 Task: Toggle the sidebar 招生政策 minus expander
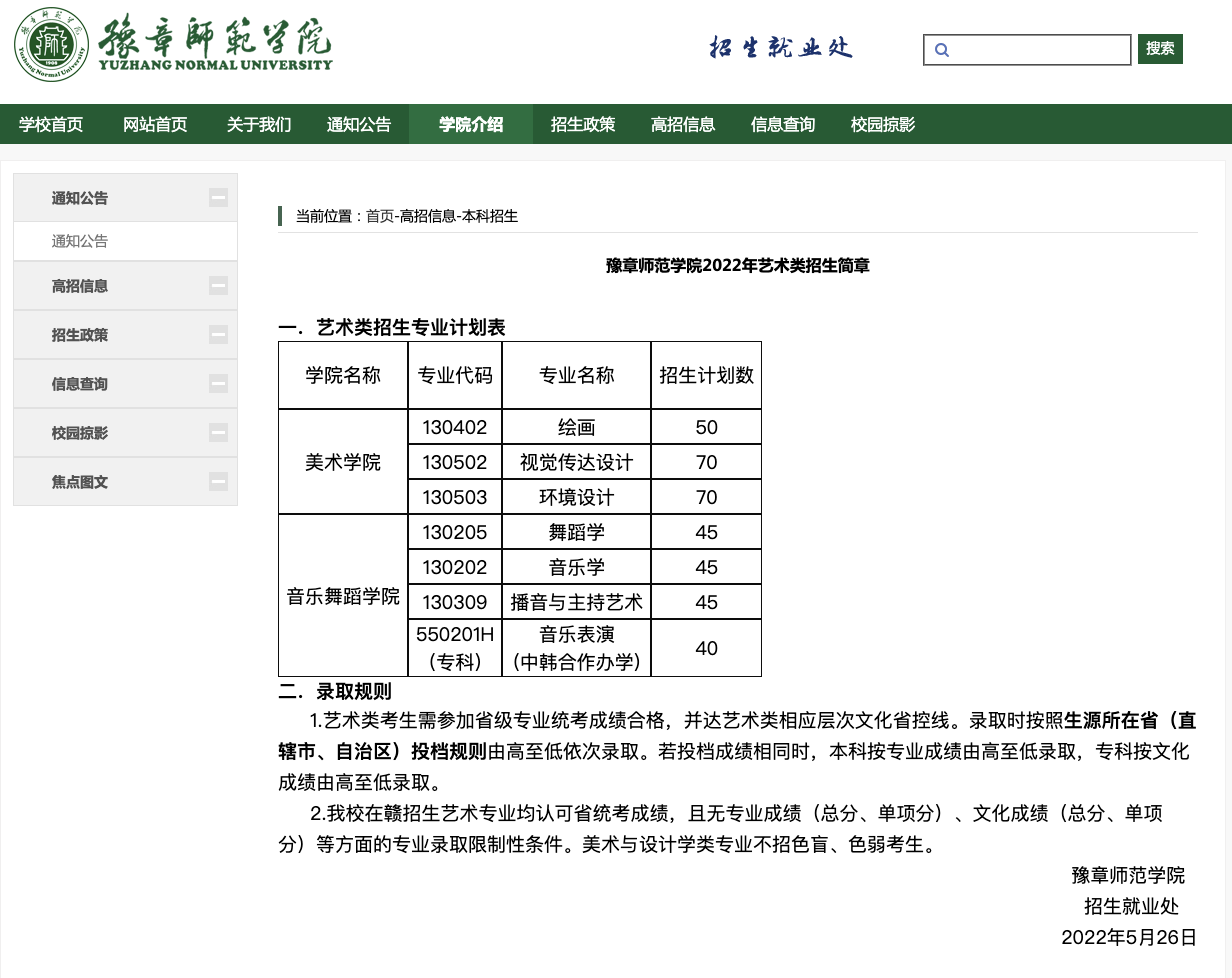[218, 335]
